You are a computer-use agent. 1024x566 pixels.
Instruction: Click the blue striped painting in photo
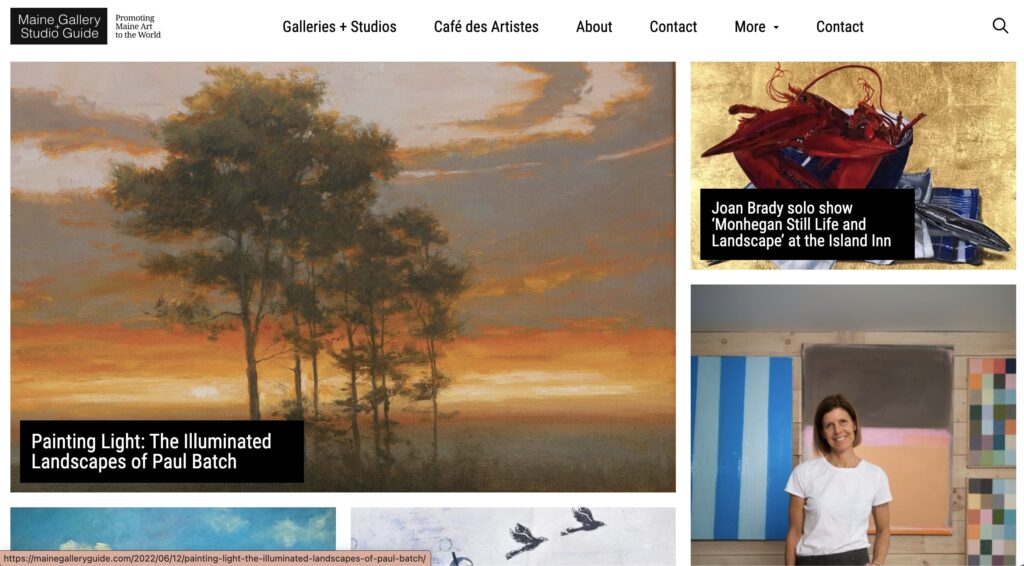click(741, 448)
